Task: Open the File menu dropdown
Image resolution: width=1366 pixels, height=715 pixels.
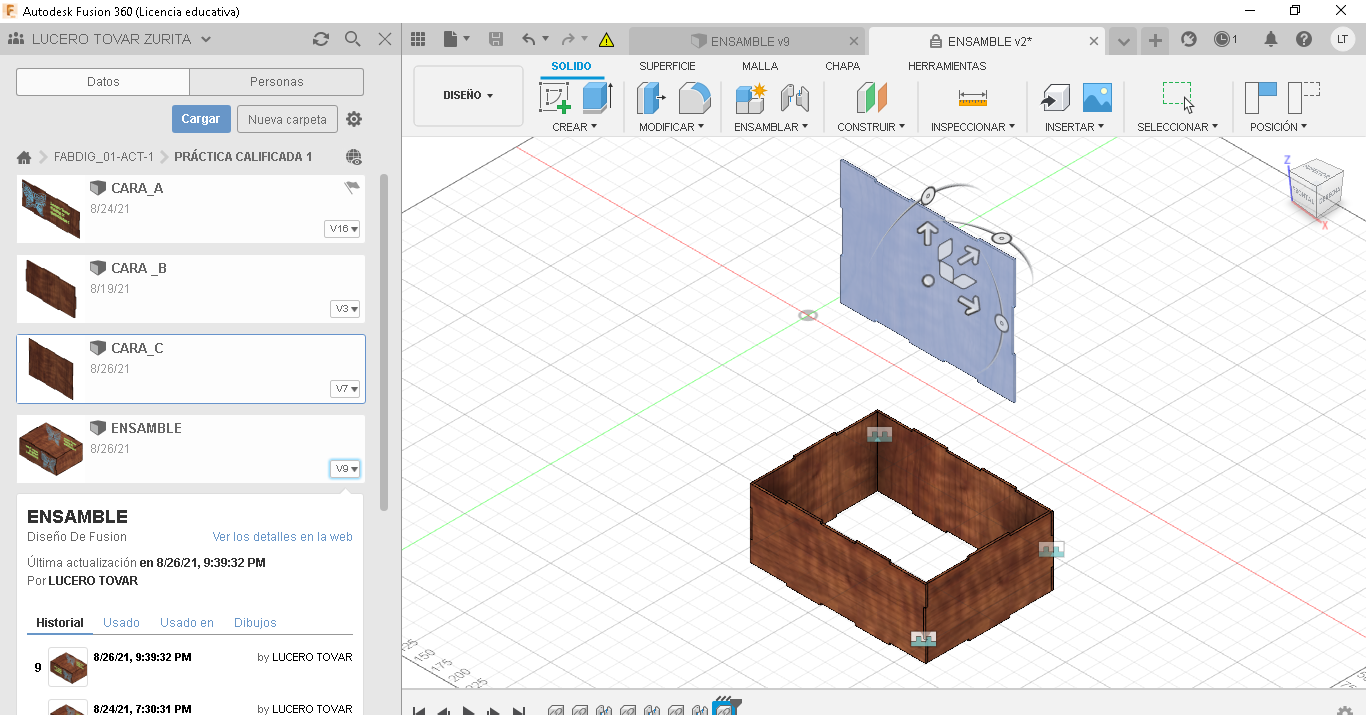Action: click(x=456, y=40)
